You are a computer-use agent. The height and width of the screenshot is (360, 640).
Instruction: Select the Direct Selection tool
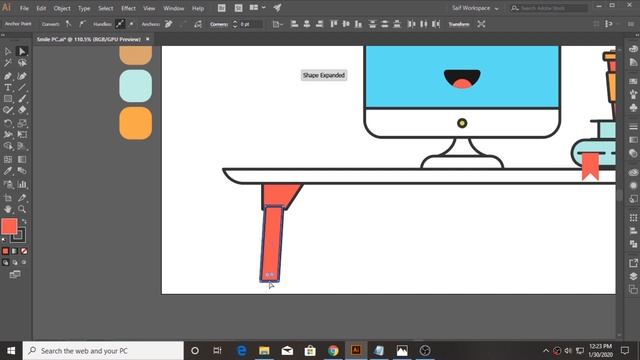point(22,51)
